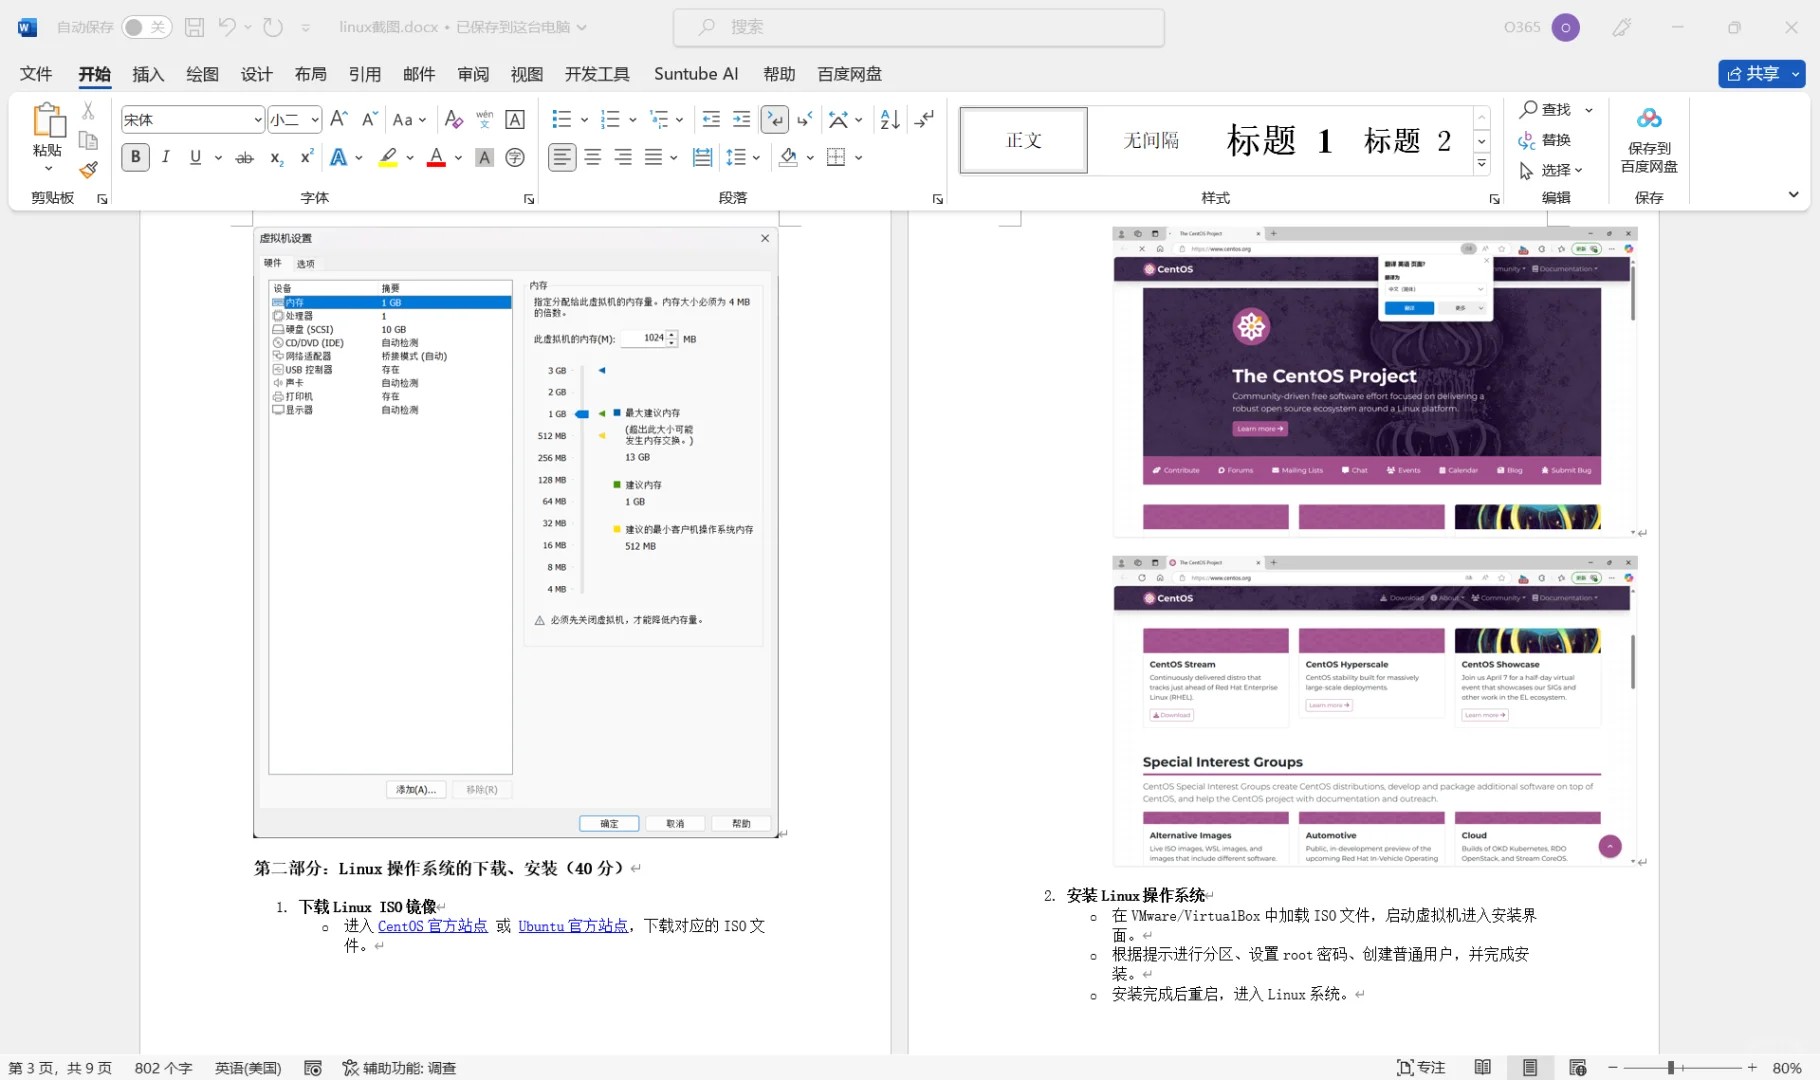
Task: Toggle italic formatting
Action: [x=166, y=157]
